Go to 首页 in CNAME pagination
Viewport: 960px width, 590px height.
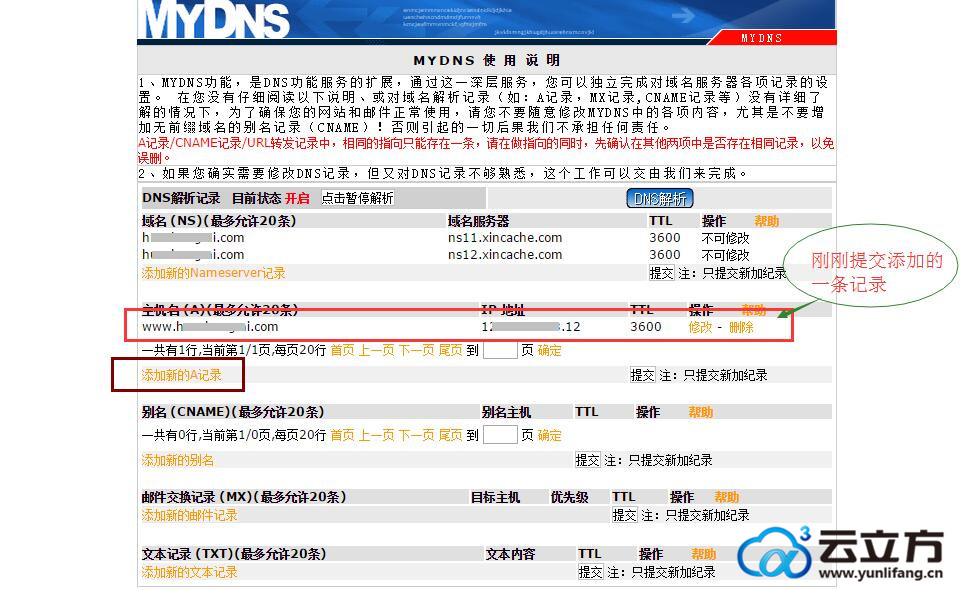tap(342, 435)
